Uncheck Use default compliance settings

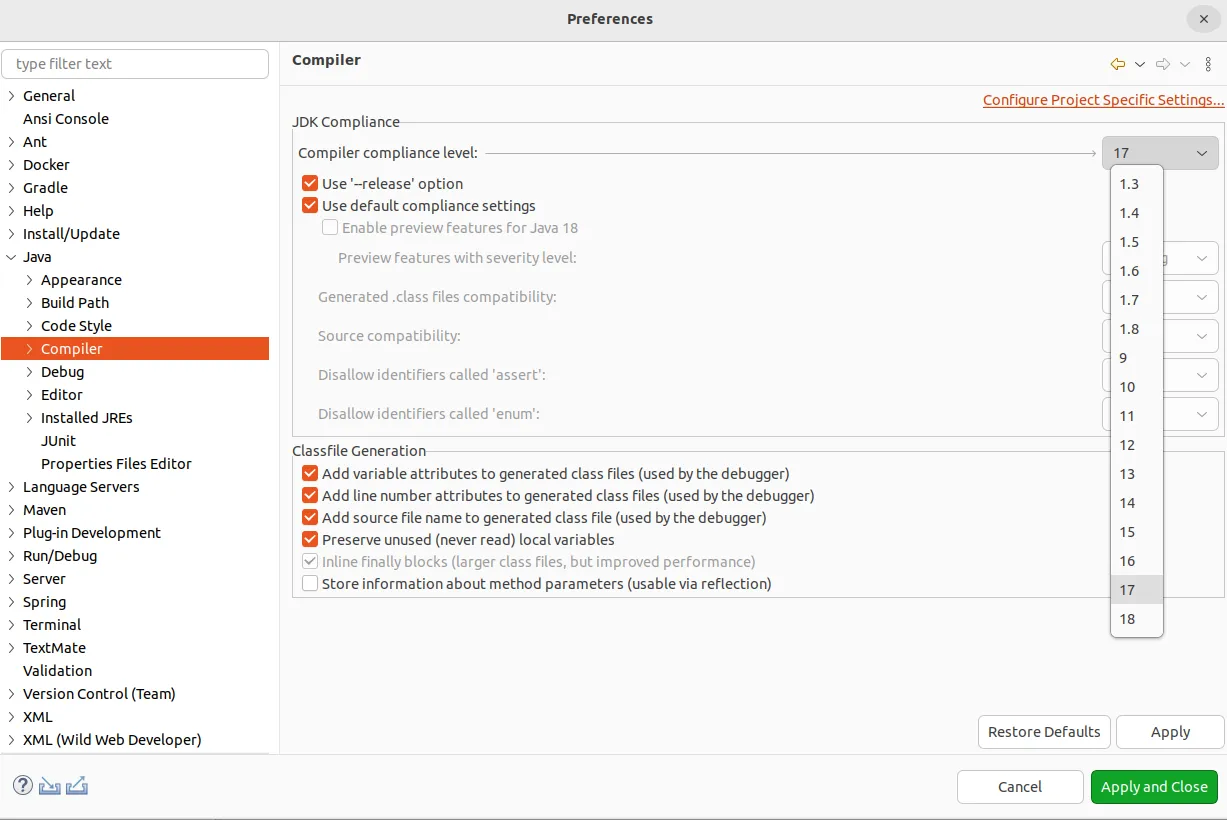pyautogui.click(x=310, y=206)
